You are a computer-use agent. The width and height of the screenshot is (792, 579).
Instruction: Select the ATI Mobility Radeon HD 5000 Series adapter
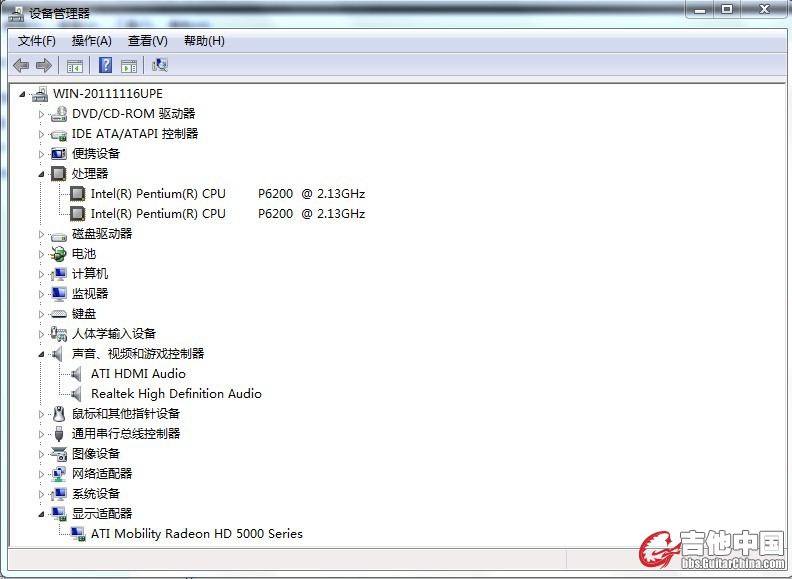[x=196, y=534]
